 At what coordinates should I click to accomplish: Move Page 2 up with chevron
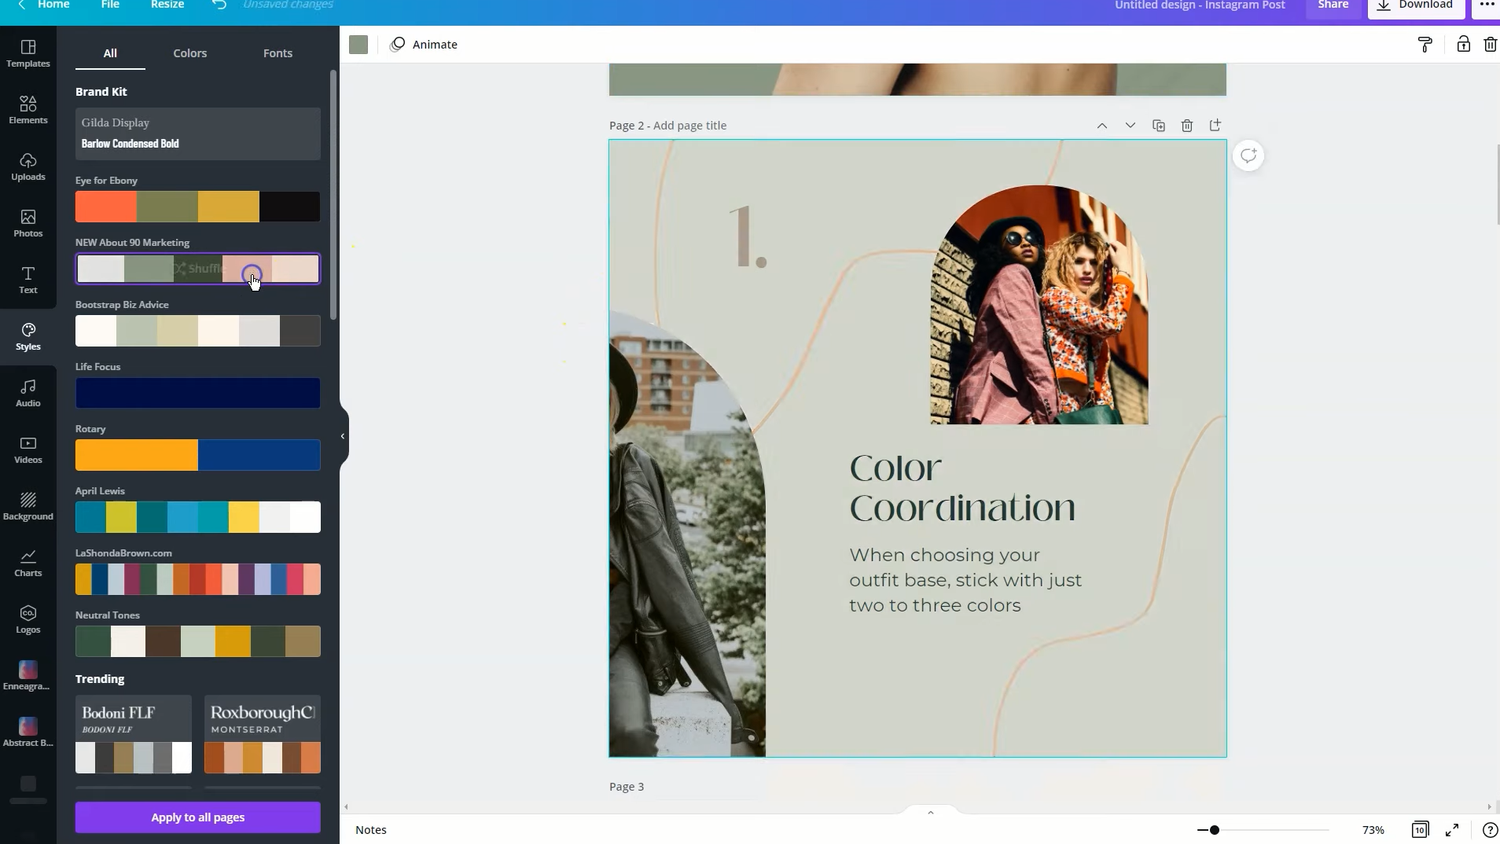(1102, 125)
